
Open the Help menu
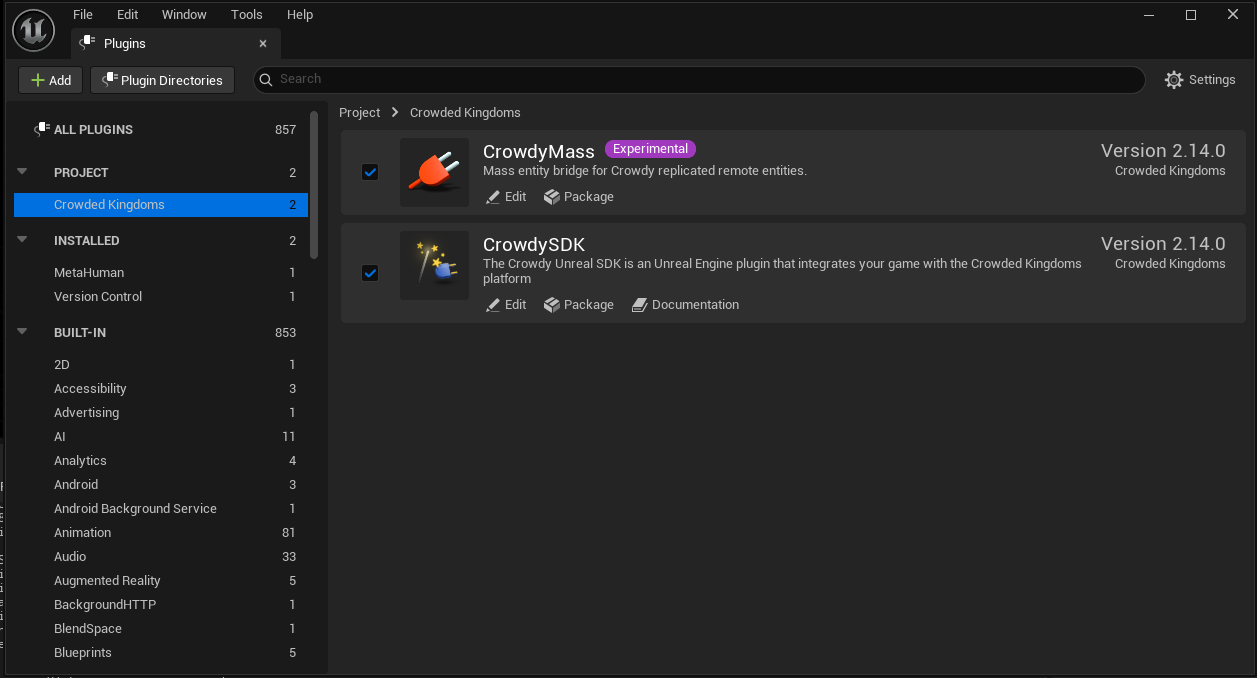(300, 14)
